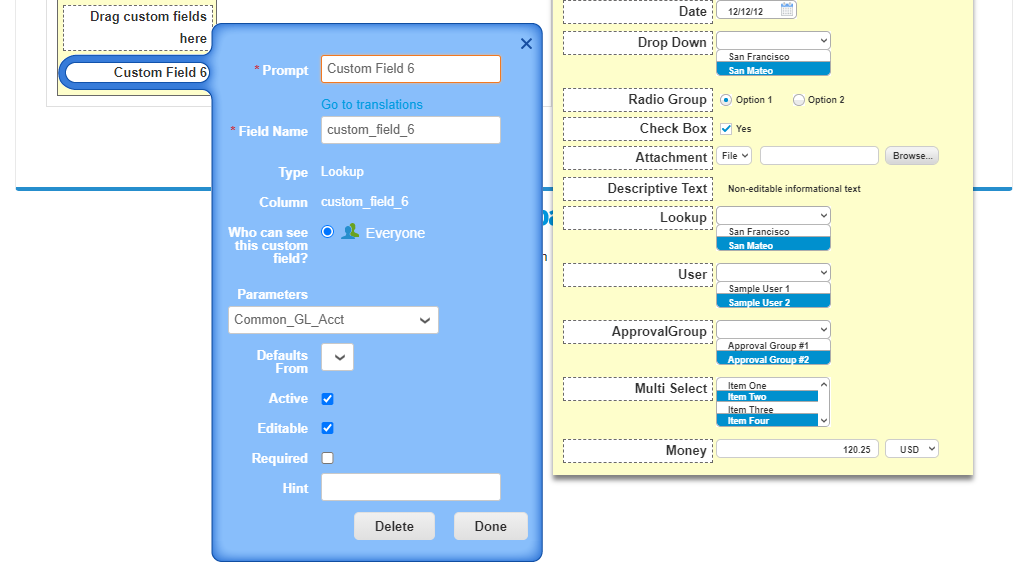
Task: Select the Custom Field 6 item
Action: tap(135, 72)
